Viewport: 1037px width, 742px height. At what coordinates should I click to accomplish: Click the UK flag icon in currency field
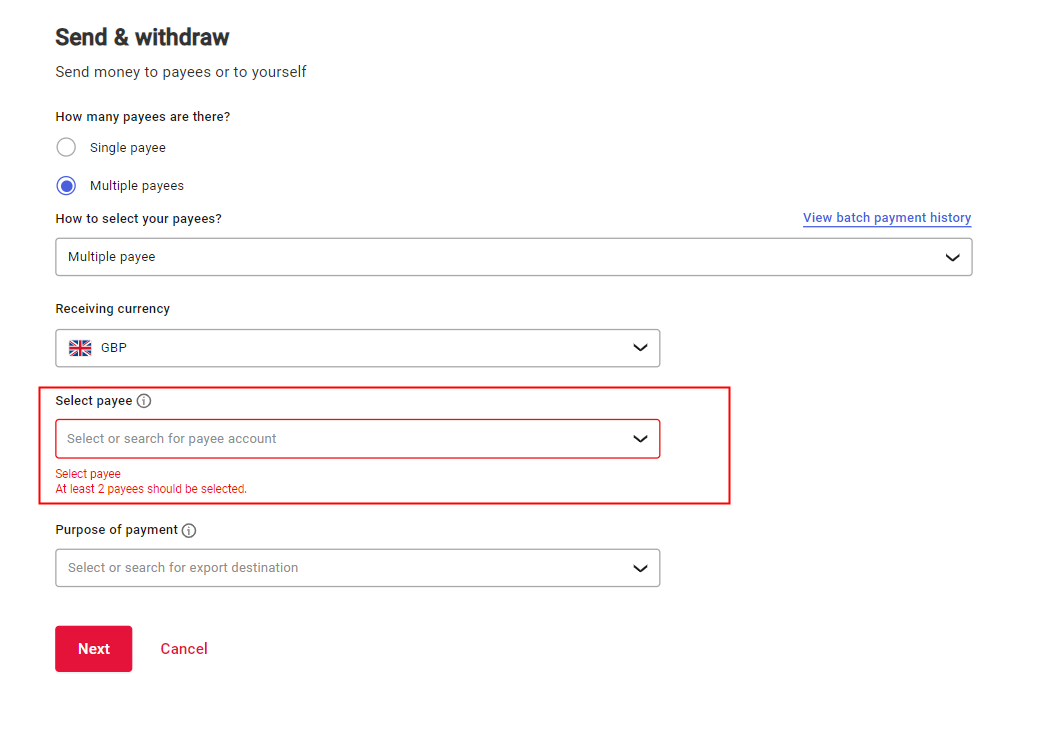[x=80, y=348]
